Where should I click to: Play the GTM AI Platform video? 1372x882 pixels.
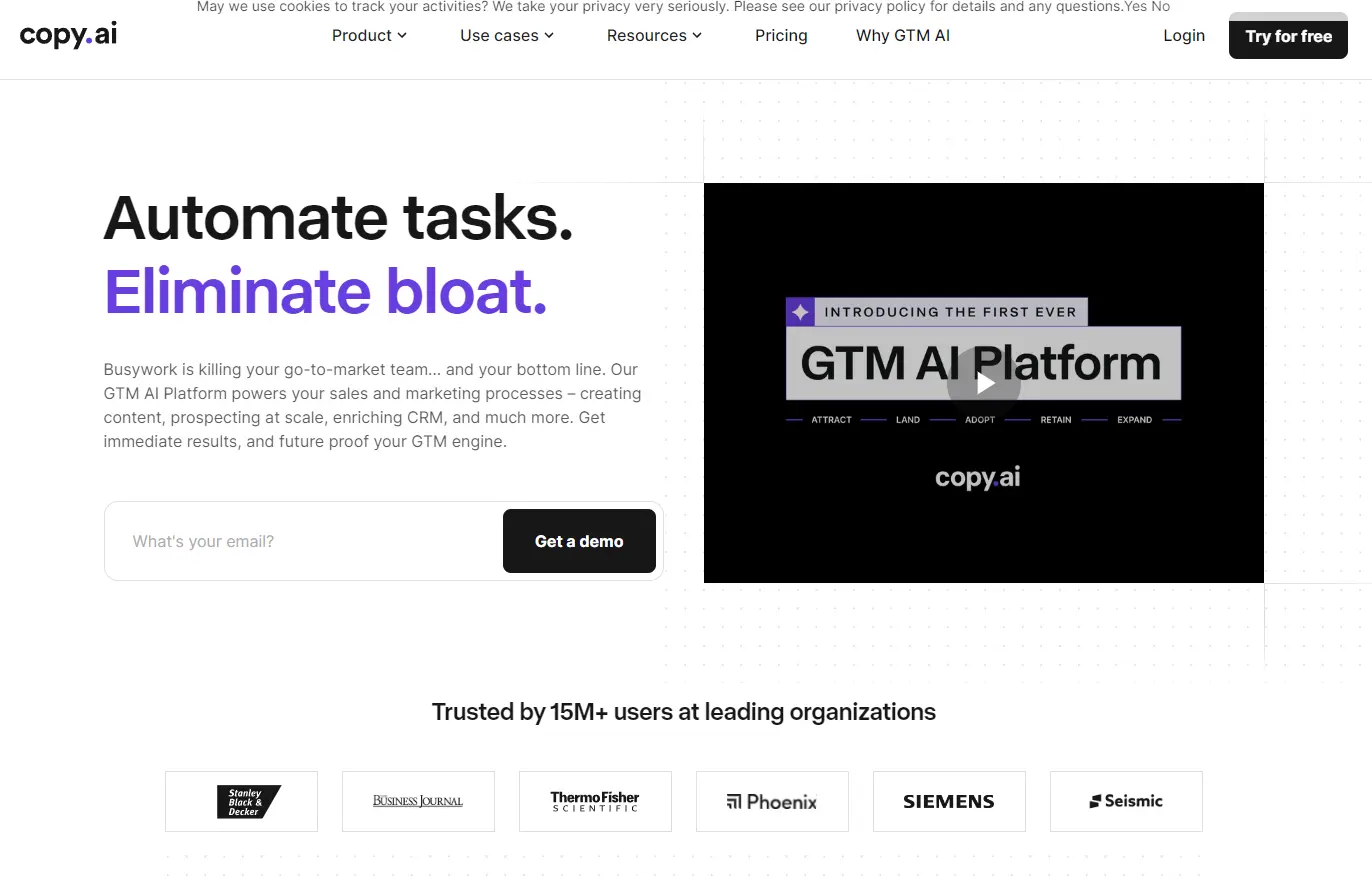coord(984,383)
